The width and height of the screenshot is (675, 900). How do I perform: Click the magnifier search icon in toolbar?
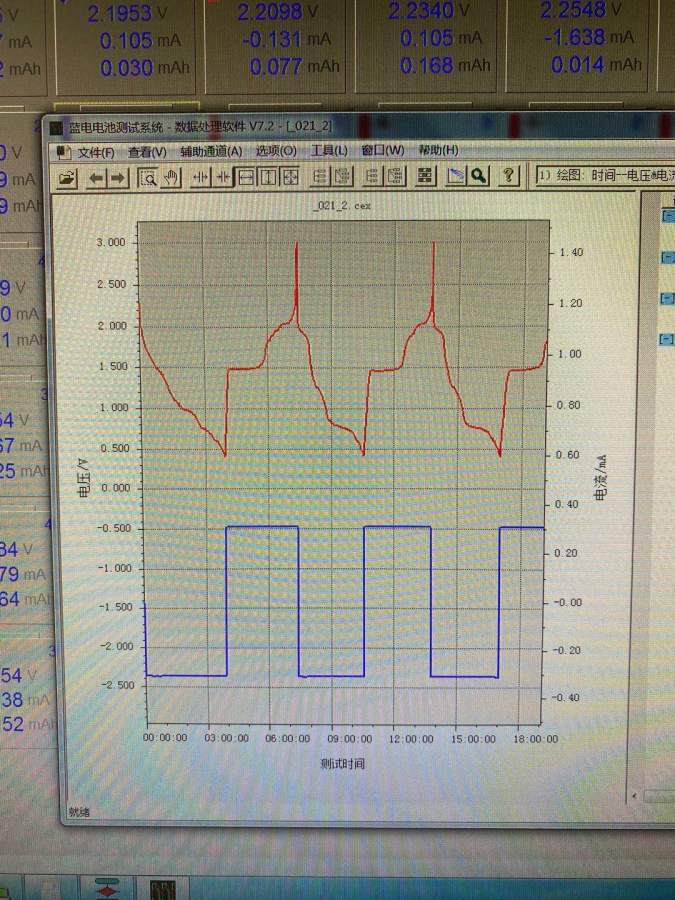point(479,176)
